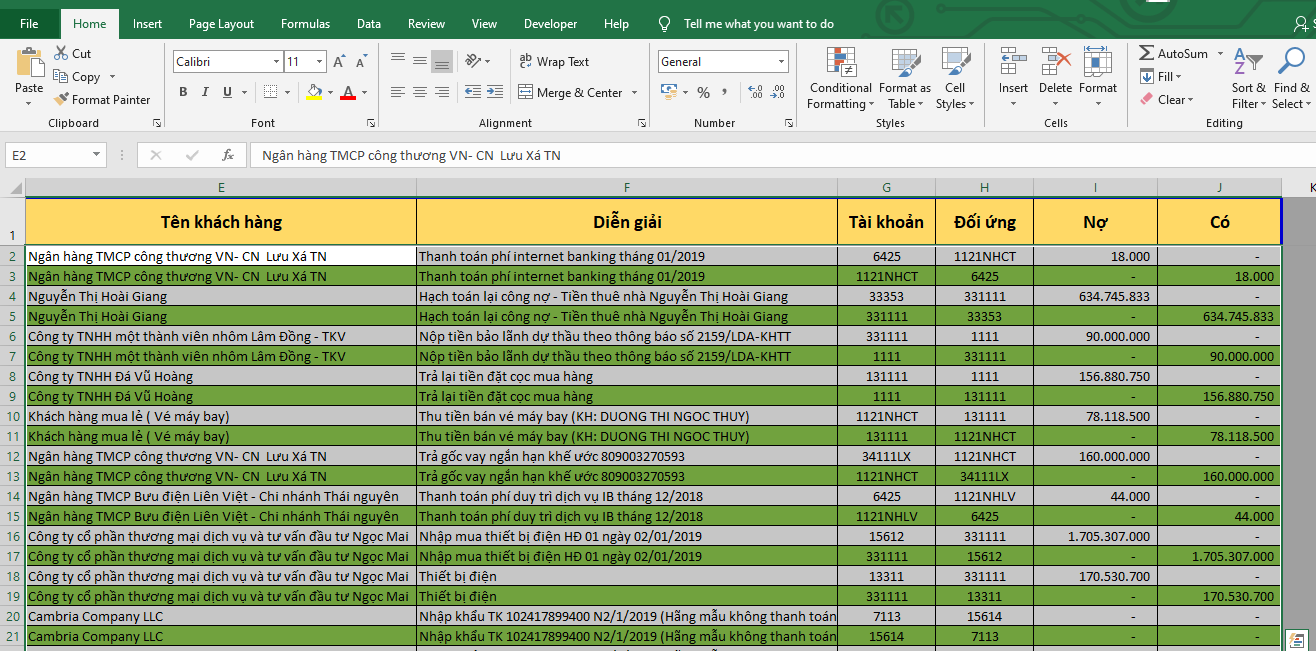Open the Insert Function dialog
Screen dimensions: 1316x651
pyautogui.click(x=228, y=155)
